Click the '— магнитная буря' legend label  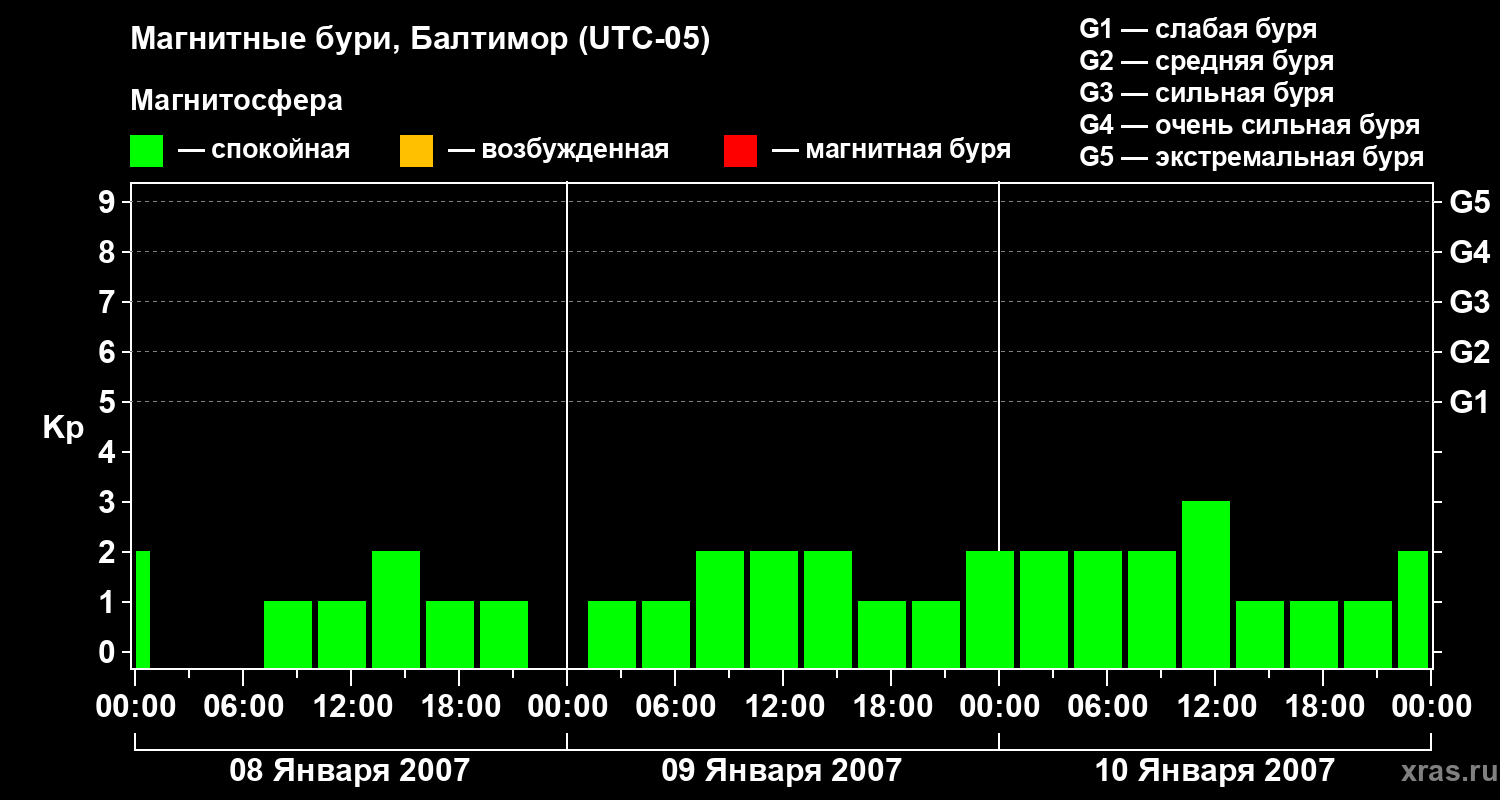coord(892,151)
